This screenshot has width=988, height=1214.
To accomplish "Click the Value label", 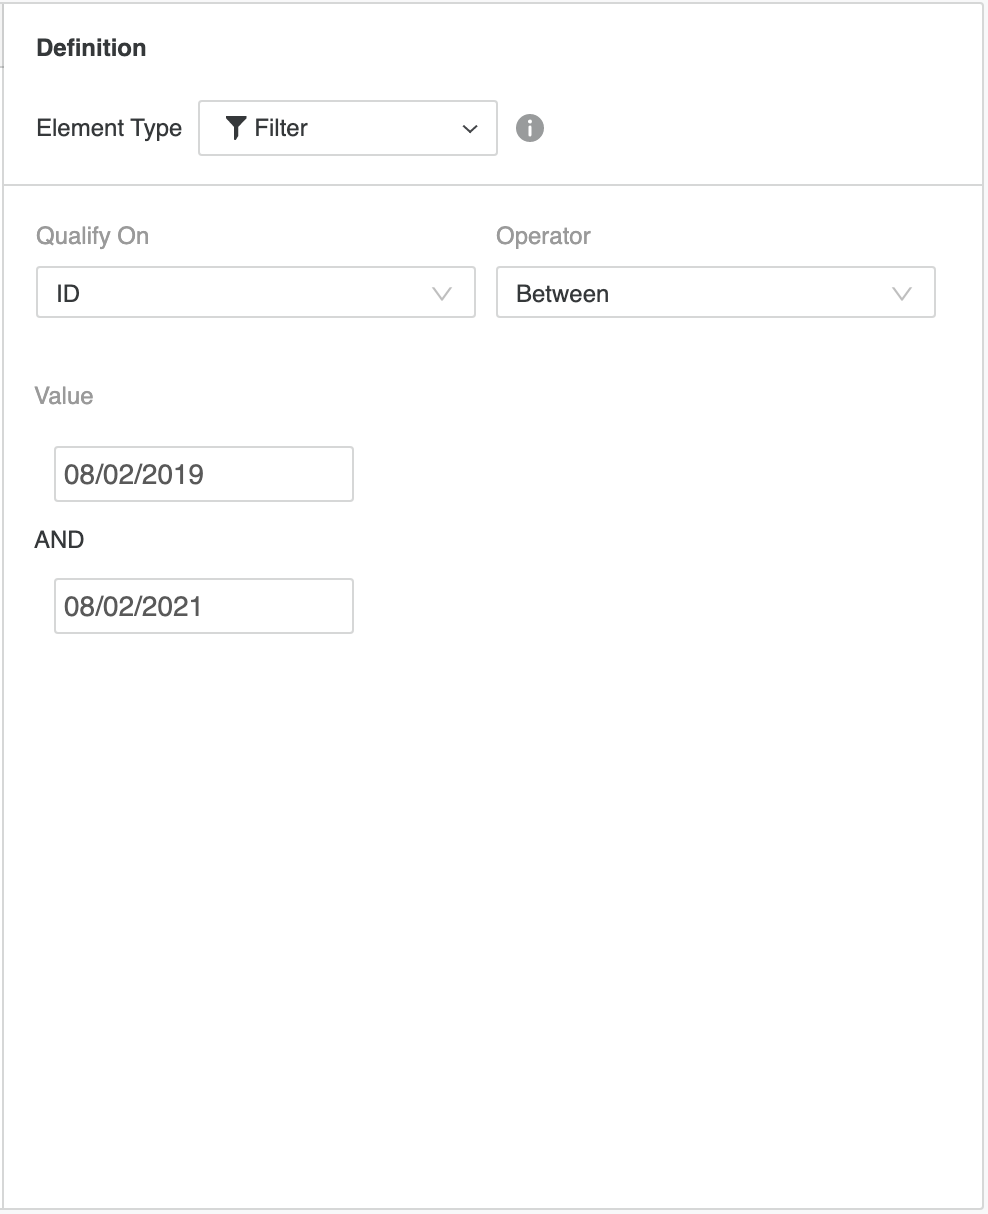I will point(64,396).
